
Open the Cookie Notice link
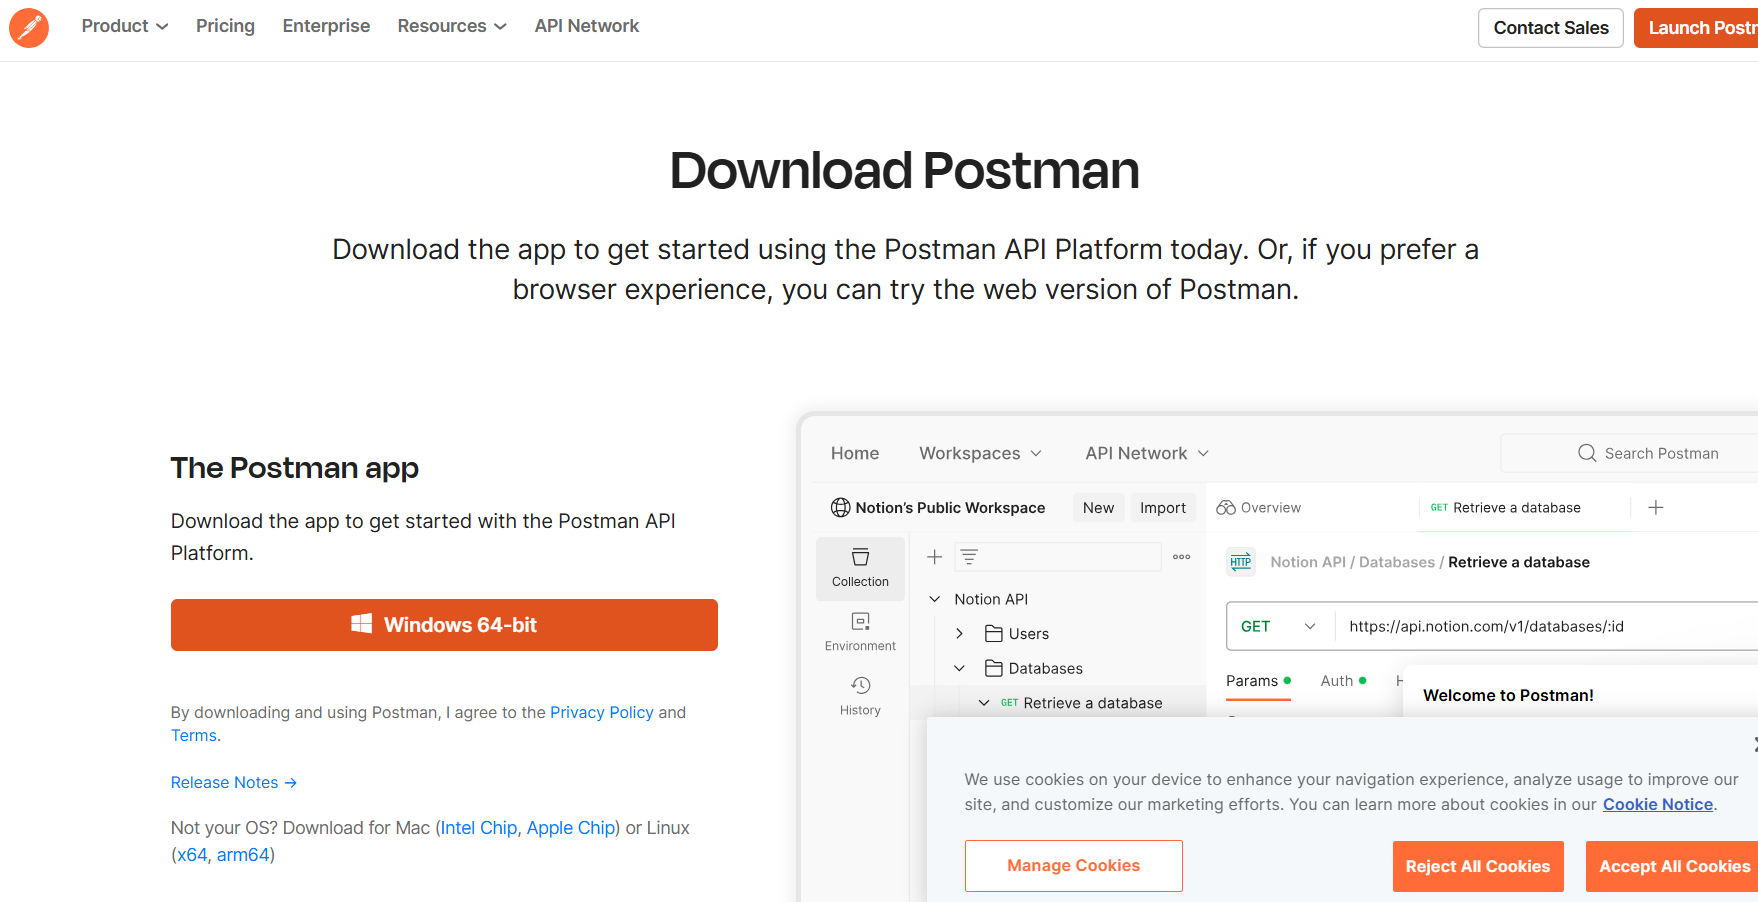pos(1658,804)
